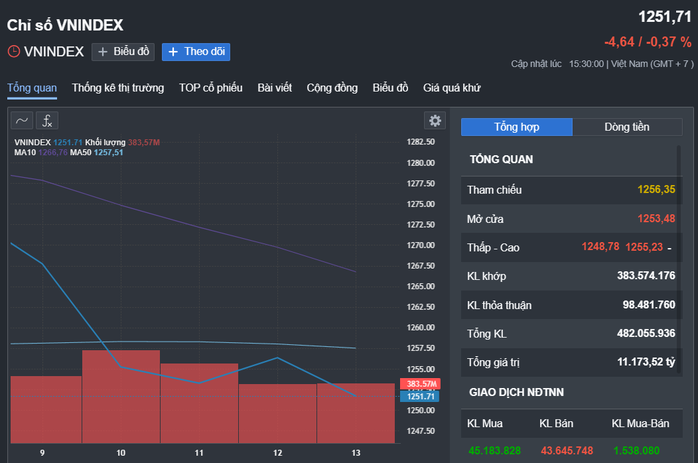Click the Chỉ số VNINDEX title
This screenshot has width=698, height=463.
pos(65,25)
